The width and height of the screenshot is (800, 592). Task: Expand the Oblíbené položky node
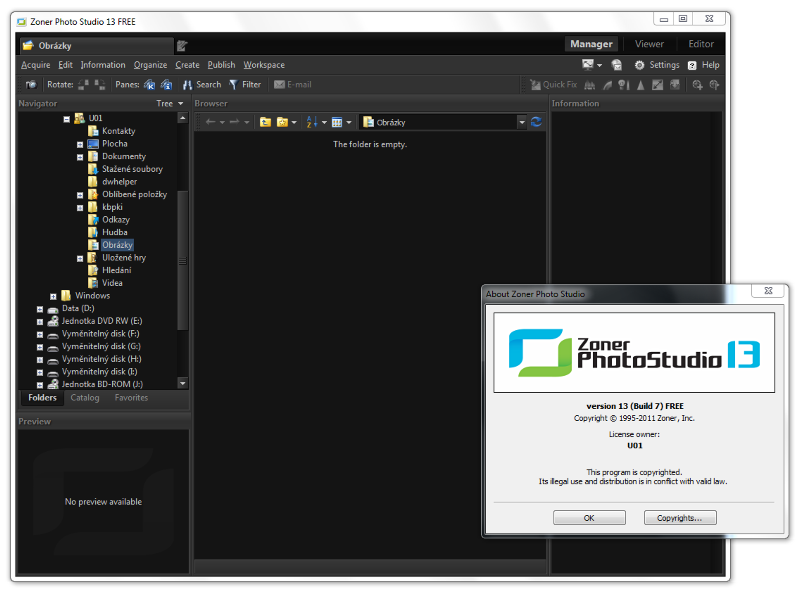[80, 195]
